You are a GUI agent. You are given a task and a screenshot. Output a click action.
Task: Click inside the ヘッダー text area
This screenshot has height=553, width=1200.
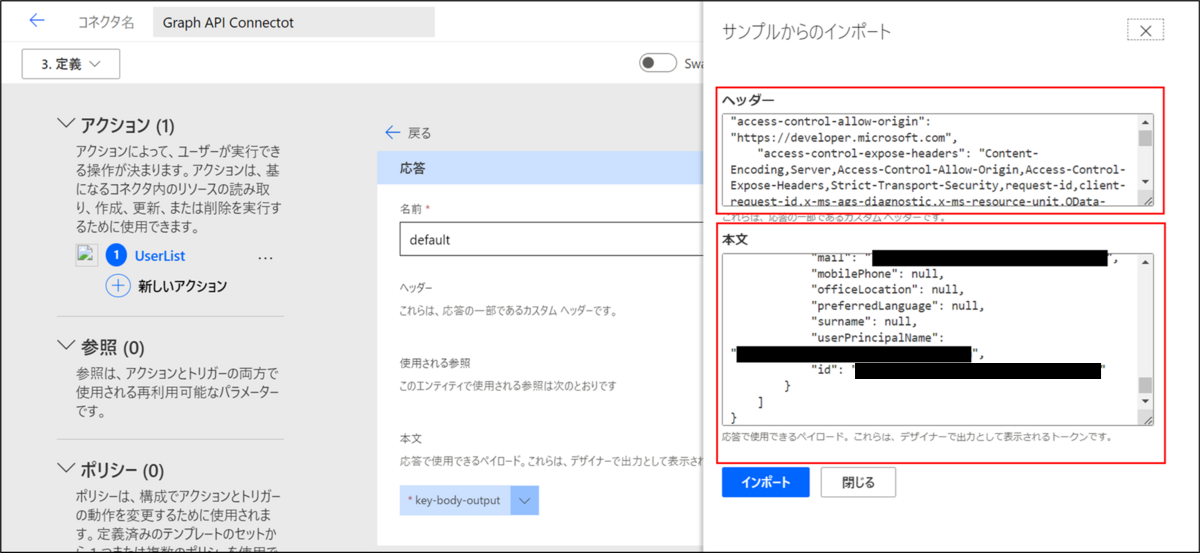[930, 160]
